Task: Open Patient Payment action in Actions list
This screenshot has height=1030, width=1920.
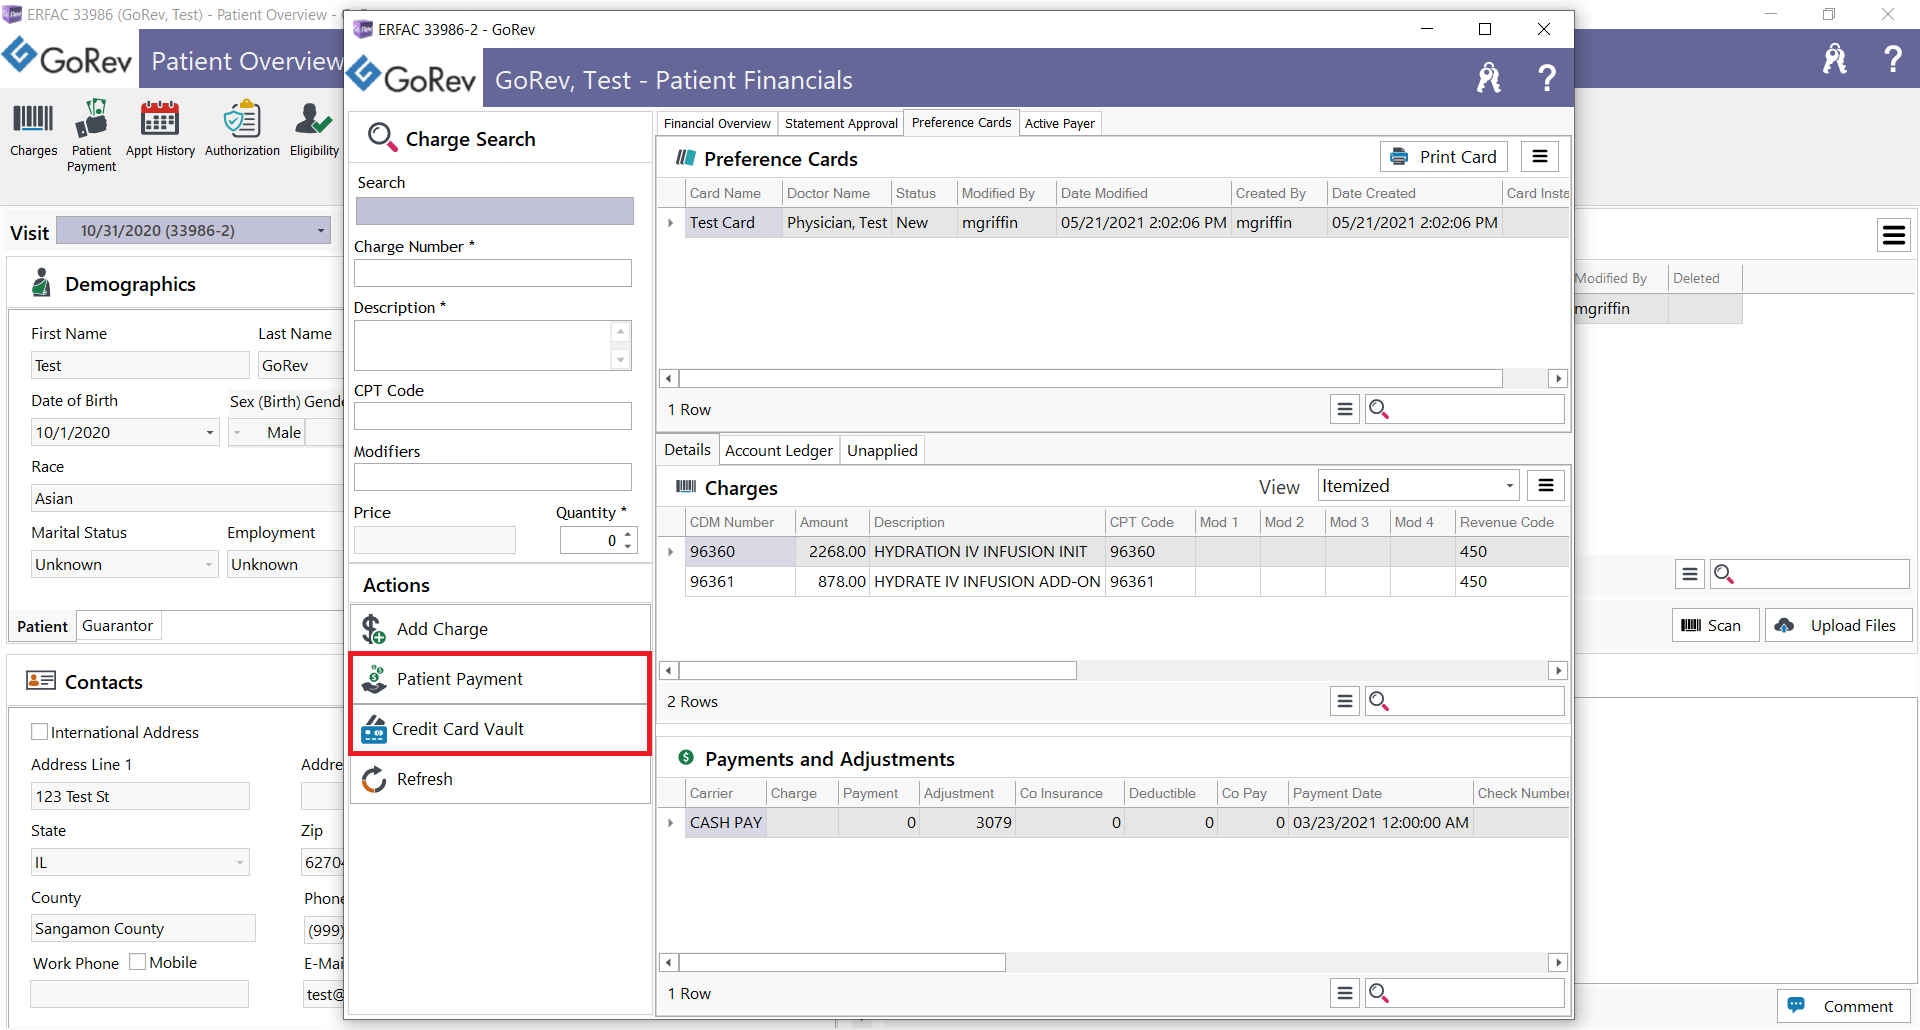Action: pos(500,679)
